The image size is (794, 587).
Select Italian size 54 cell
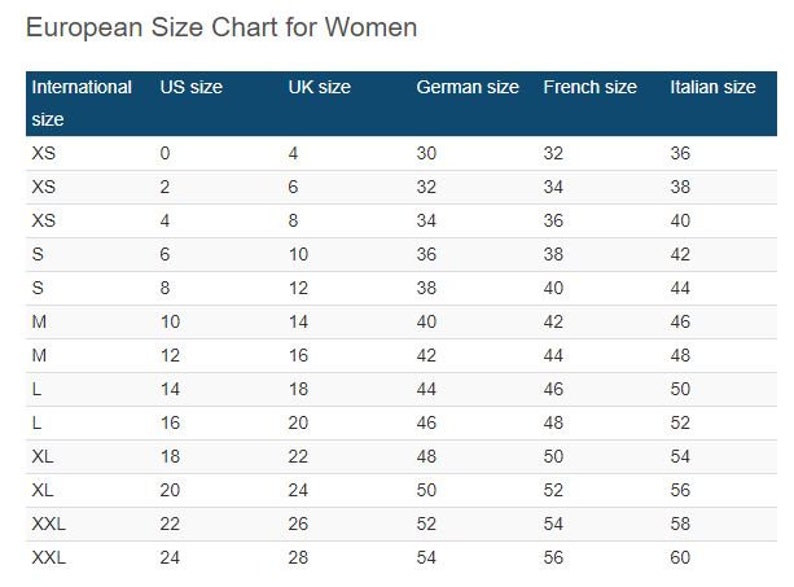[680, 456]
